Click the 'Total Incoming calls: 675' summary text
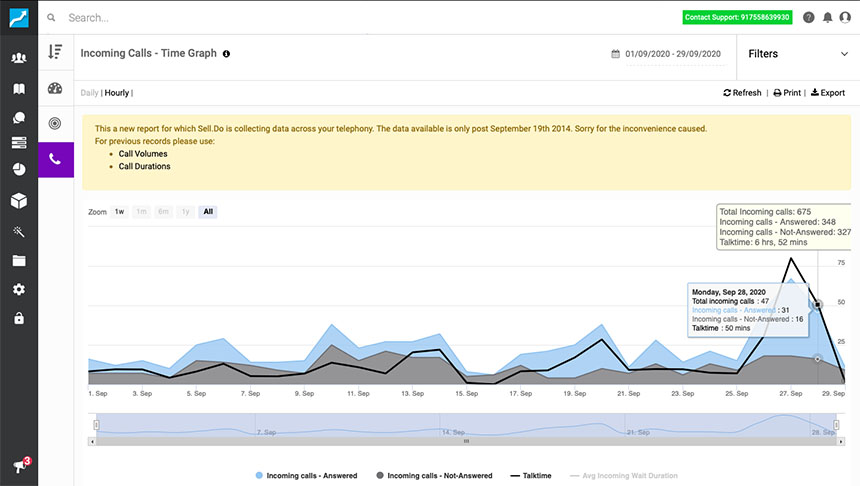 coord(765,212)
